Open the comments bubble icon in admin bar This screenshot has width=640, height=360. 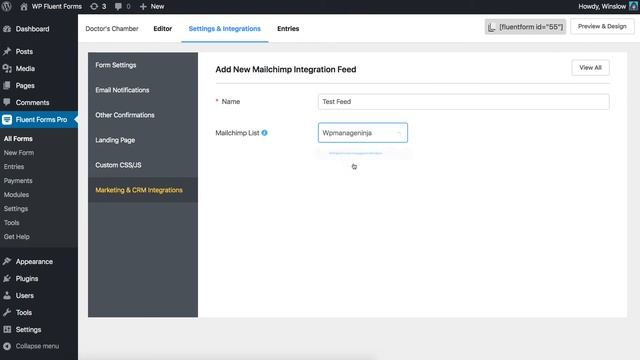click(118, 7)
